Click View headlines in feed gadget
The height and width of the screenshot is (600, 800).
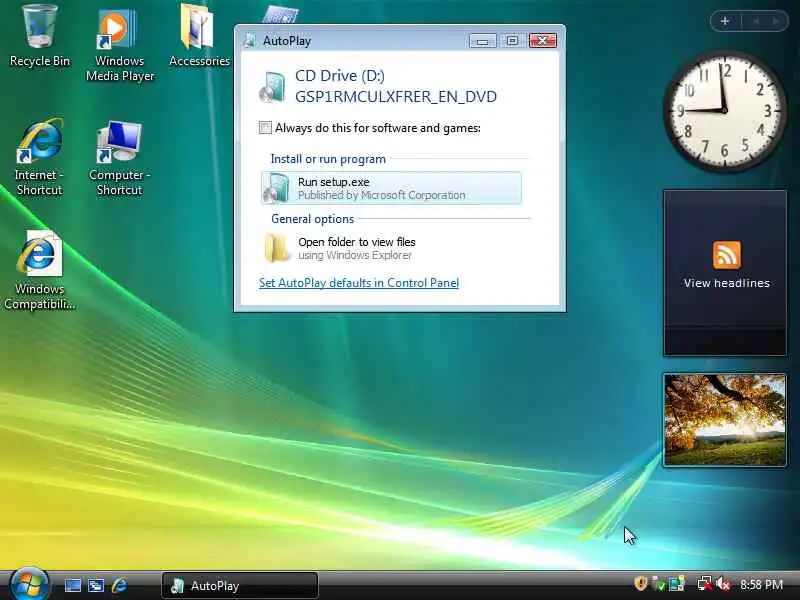(x=727, y=283)
